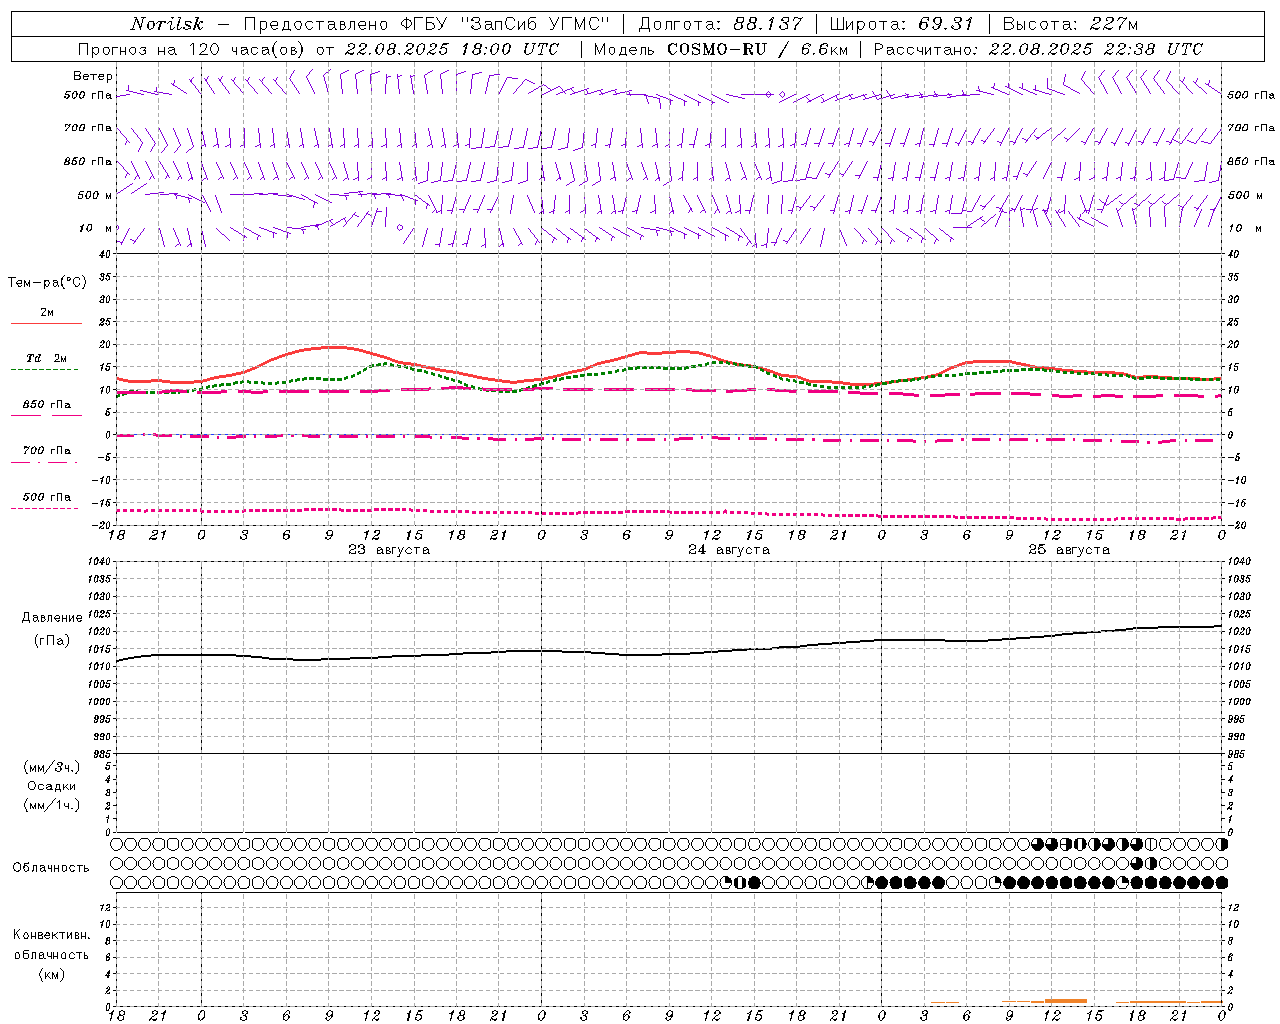Click the "Td 2м" dew point legend entry
Image resolution: width=1280 pixels, height=1024 pixels.
pyautogui.click(x=46, y=358)
